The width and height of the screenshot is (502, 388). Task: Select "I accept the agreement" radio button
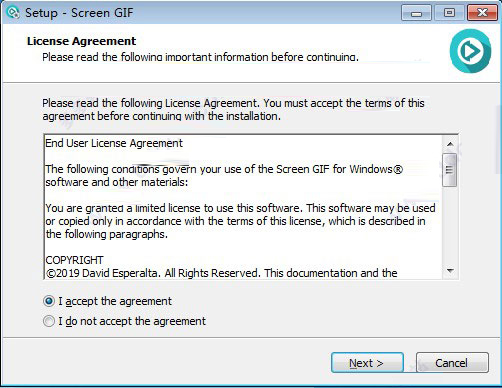pos(49,301)
